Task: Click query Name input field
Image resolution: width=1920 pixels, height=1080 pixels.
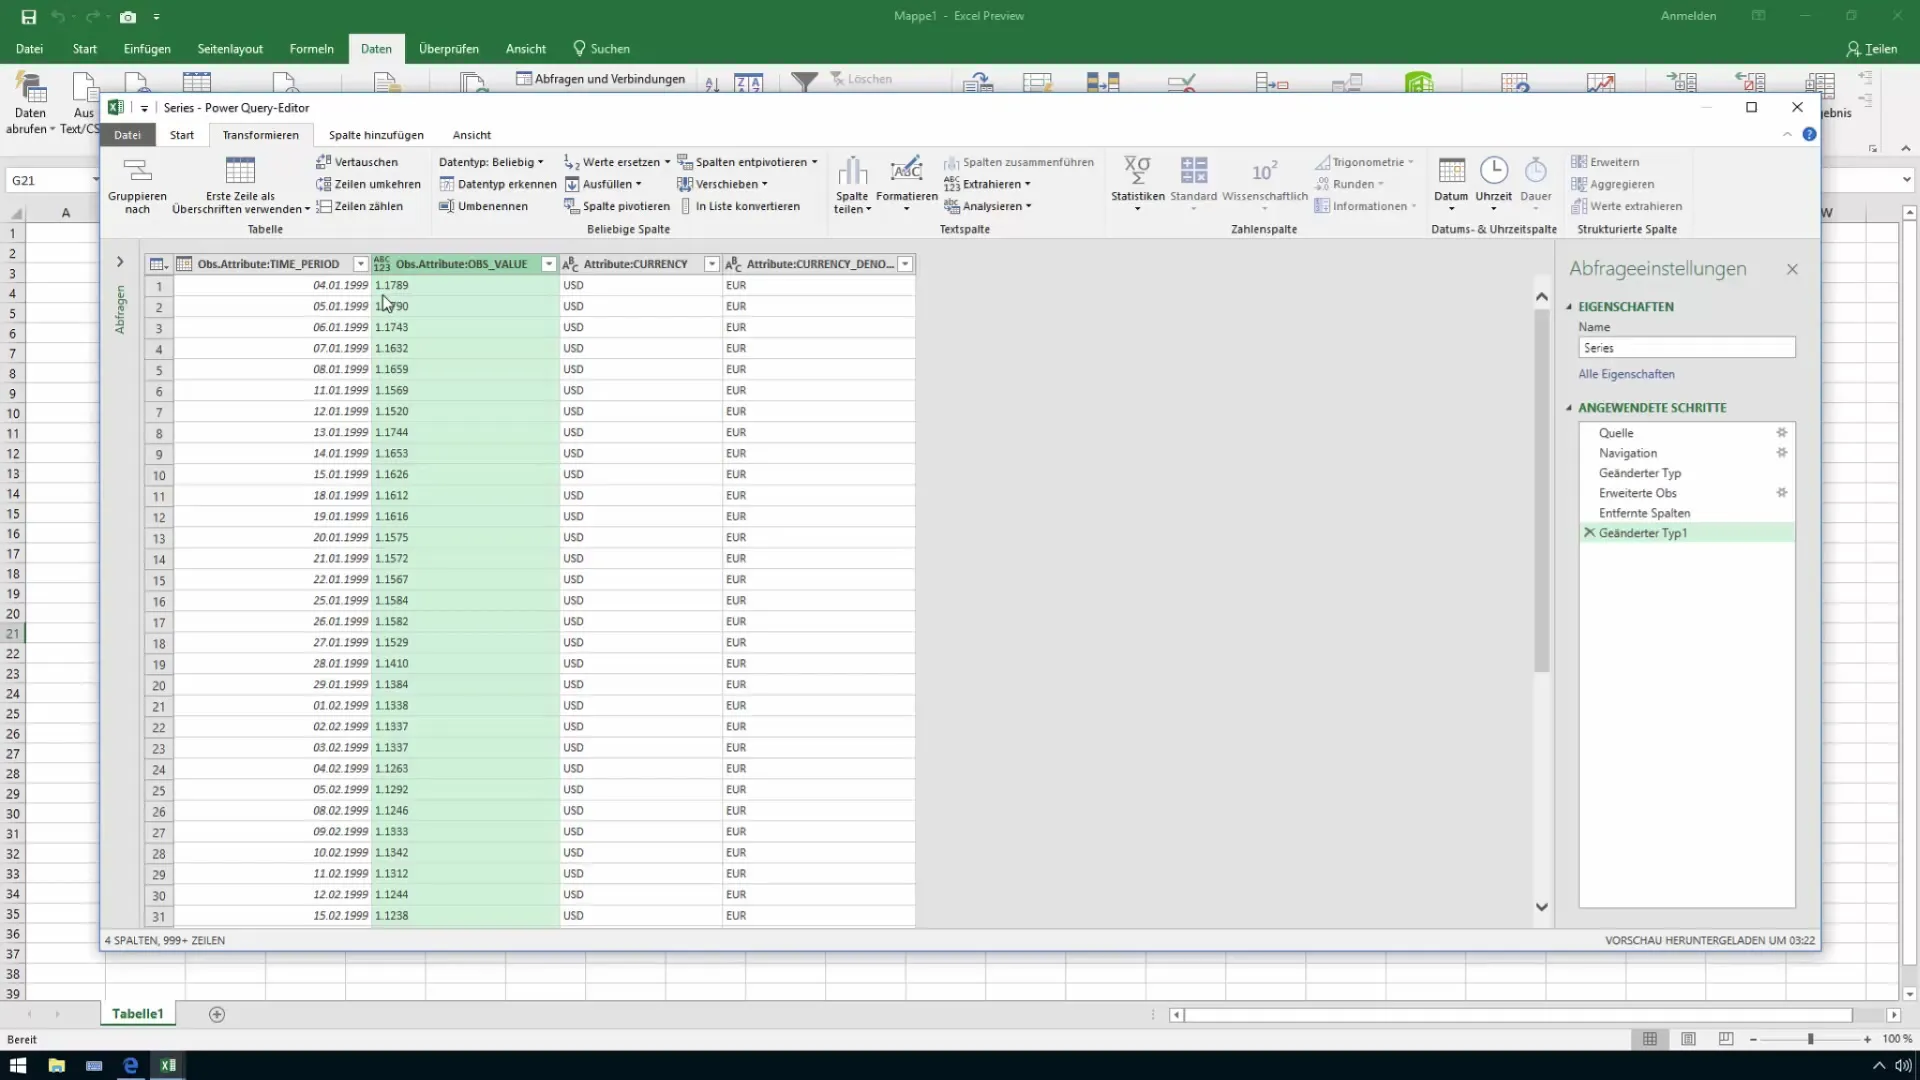Action: (1686, 348)
